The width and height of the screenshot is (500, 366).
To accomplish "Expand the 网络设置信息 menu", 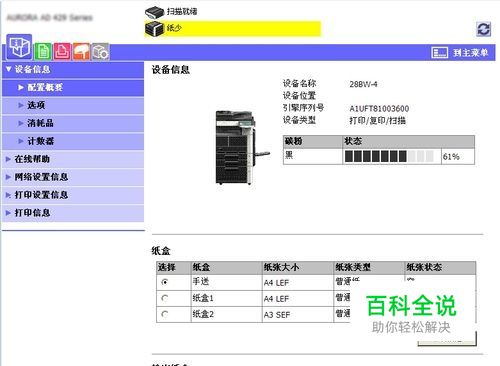I will click(x=73, y=177).
